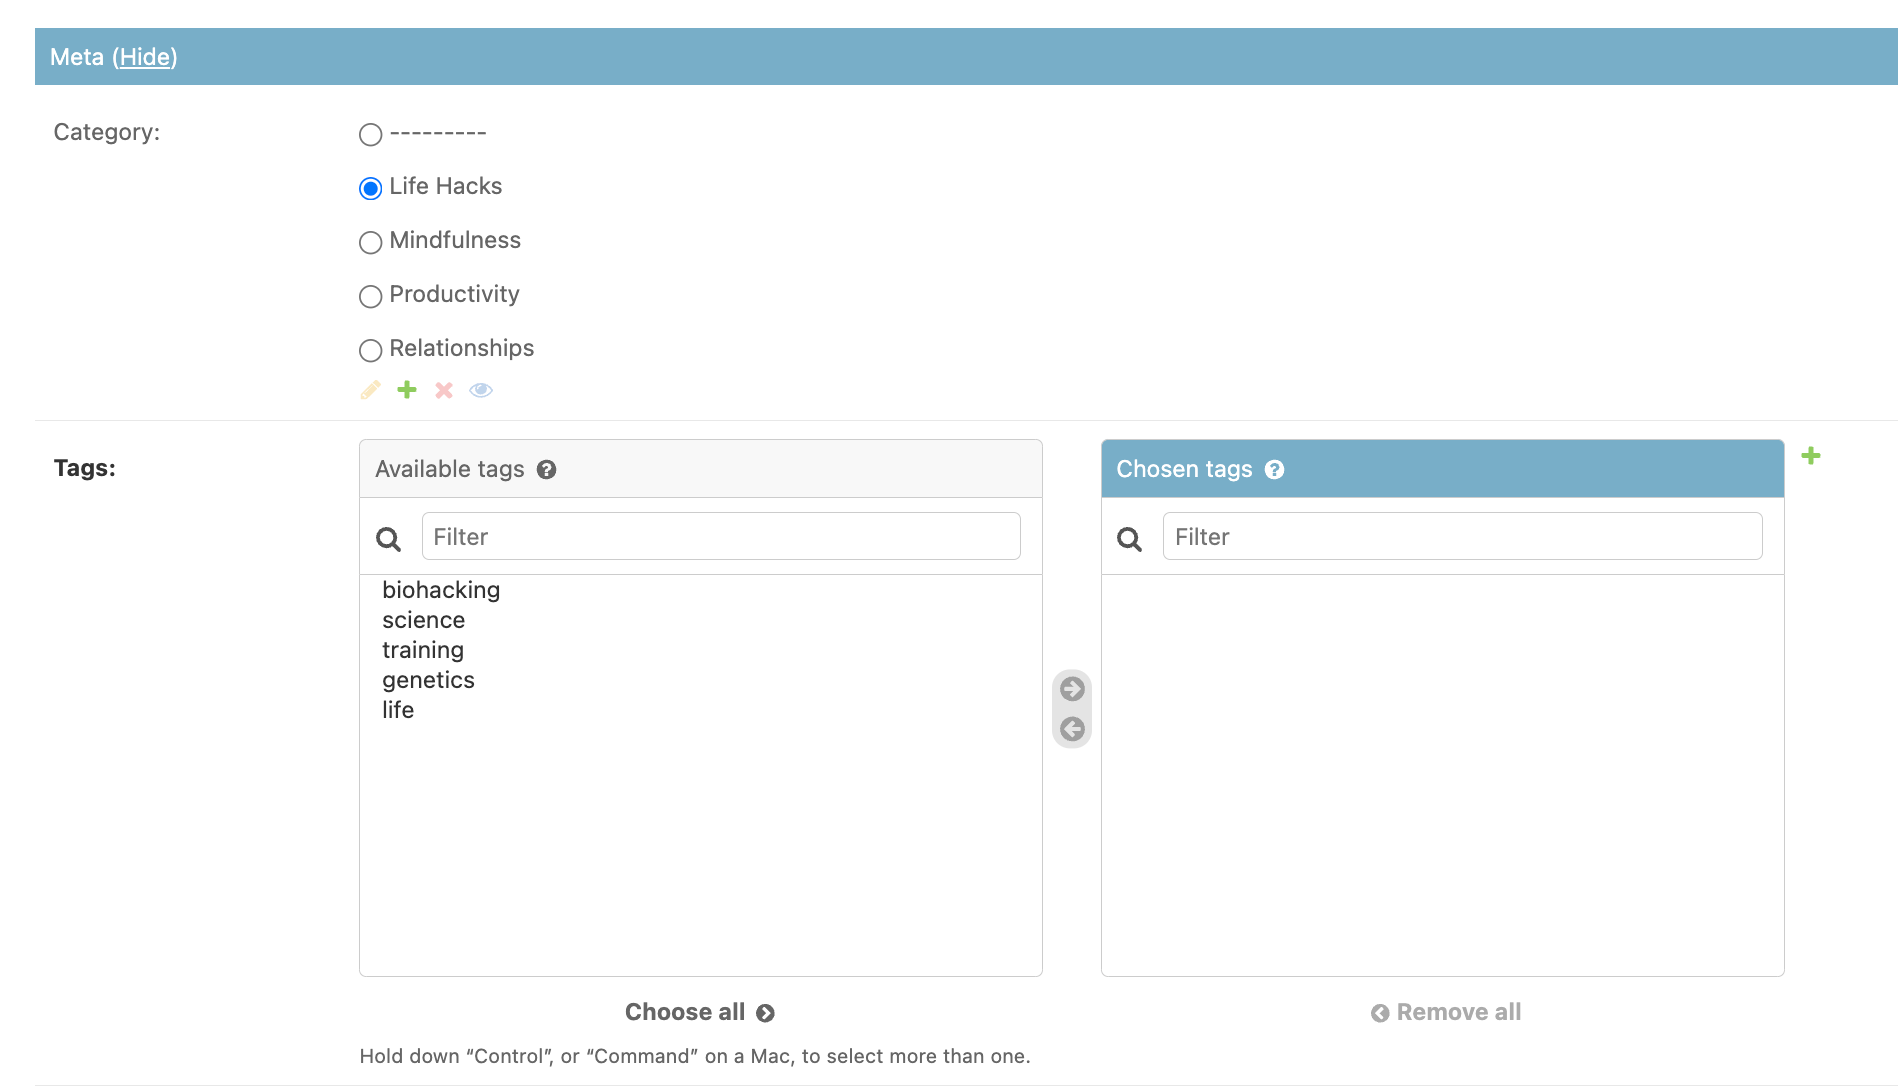Click Remove all under Chosen tags

pos(1444,1011)
